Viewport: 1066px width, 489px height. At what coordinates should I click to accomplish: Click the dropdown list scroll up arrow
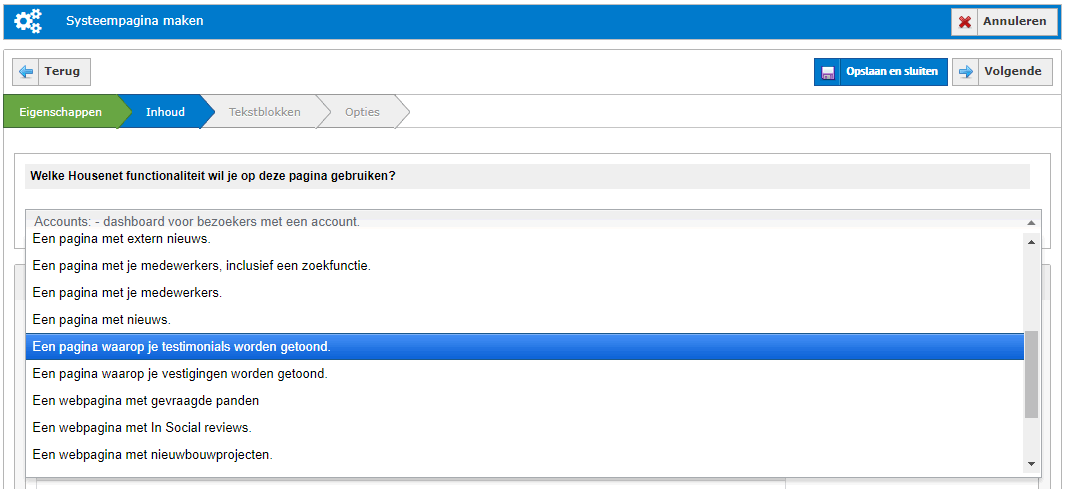pos(1031,242)
